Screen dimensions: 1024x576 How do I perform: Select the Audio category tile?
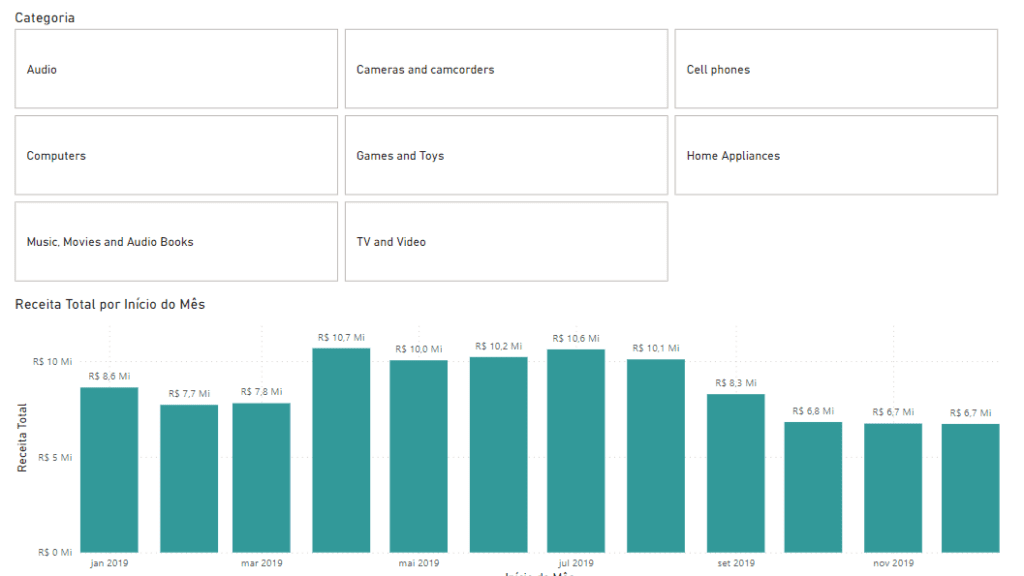pyautogui.click(x=176, y=69)
